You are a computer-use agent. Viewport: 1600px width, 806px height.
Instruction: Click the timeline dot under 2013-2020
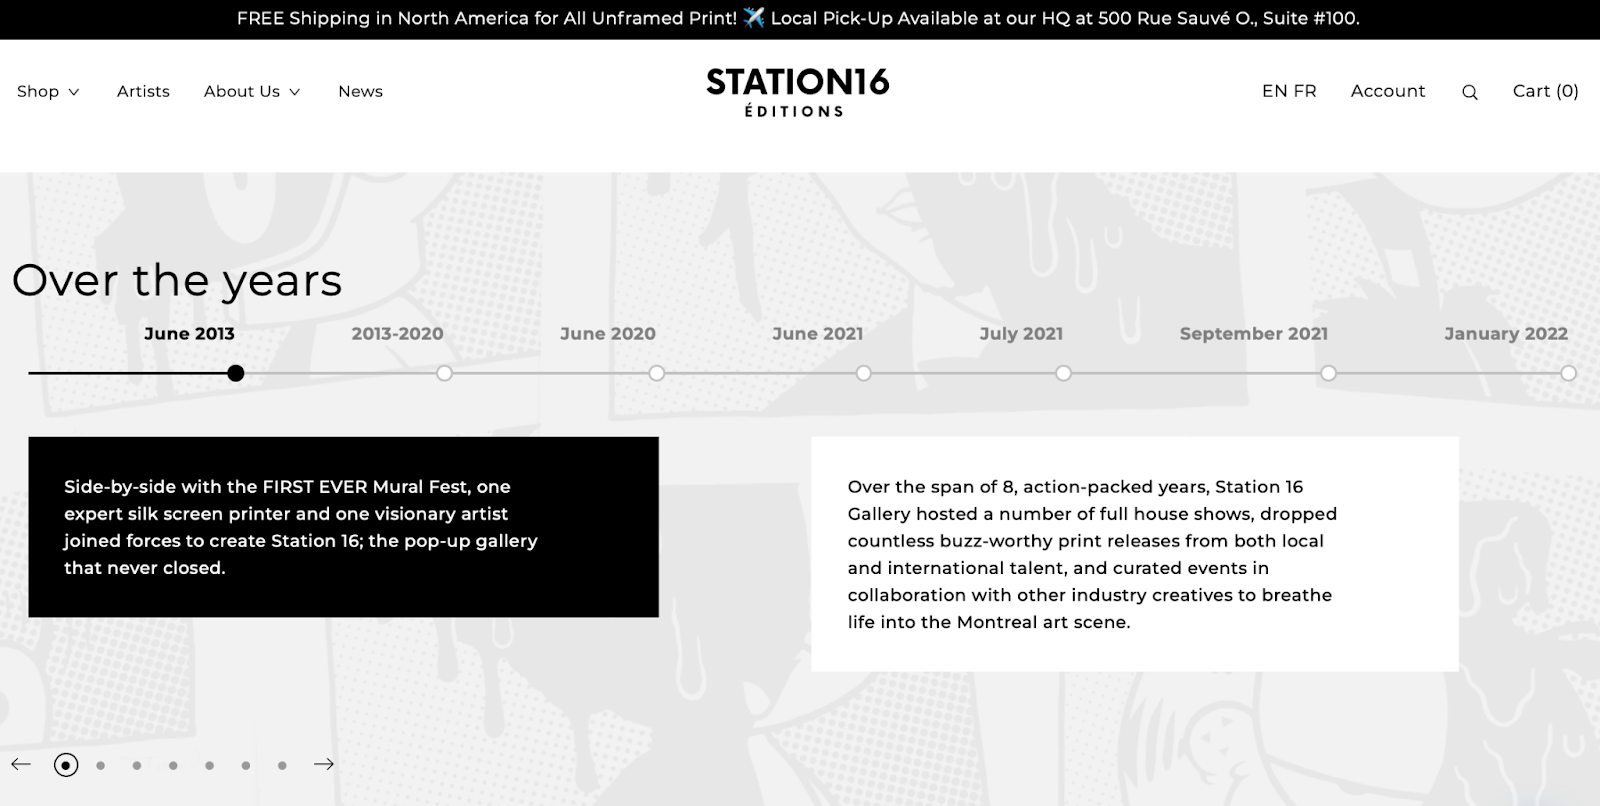444,373
